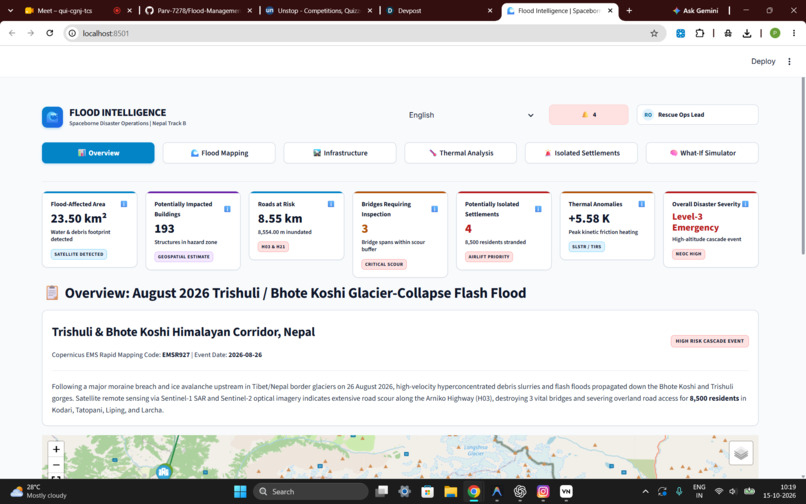The width and height of the screenshot is (806, 504).
Task: Reload the localhost page
Action: tap(50, 33)
